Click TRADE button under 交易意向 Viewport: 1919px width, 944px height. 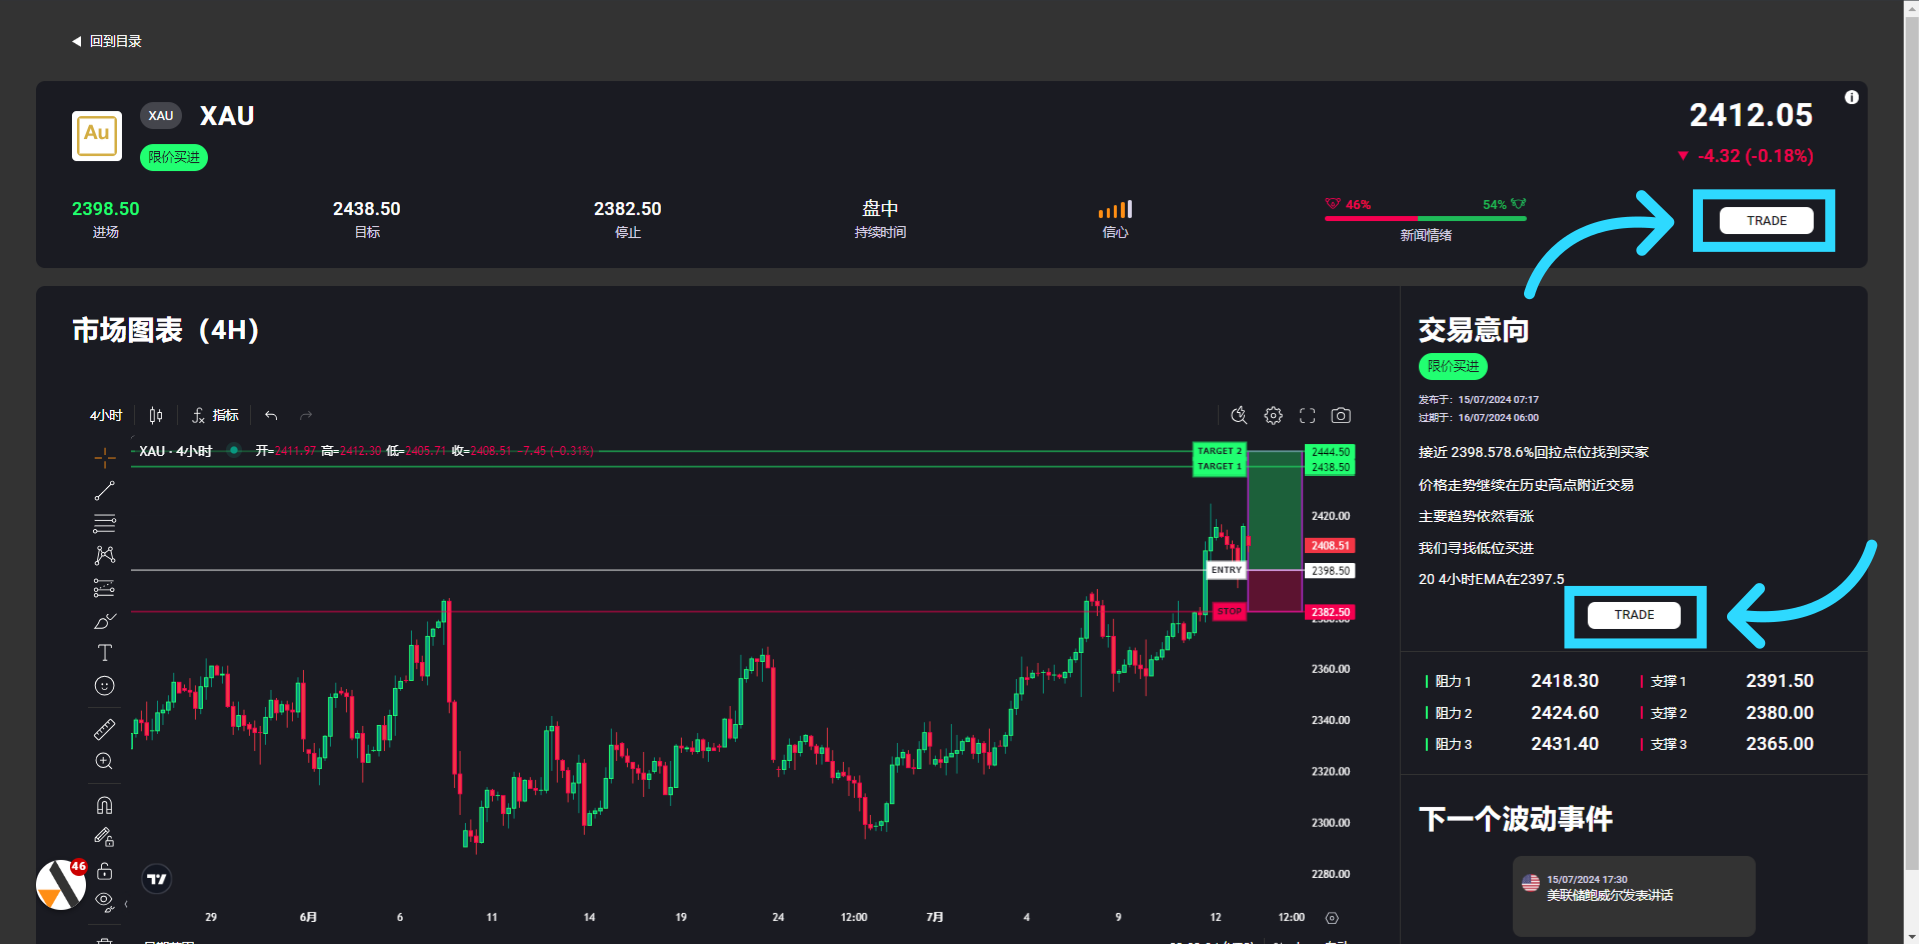[1634, 615]
